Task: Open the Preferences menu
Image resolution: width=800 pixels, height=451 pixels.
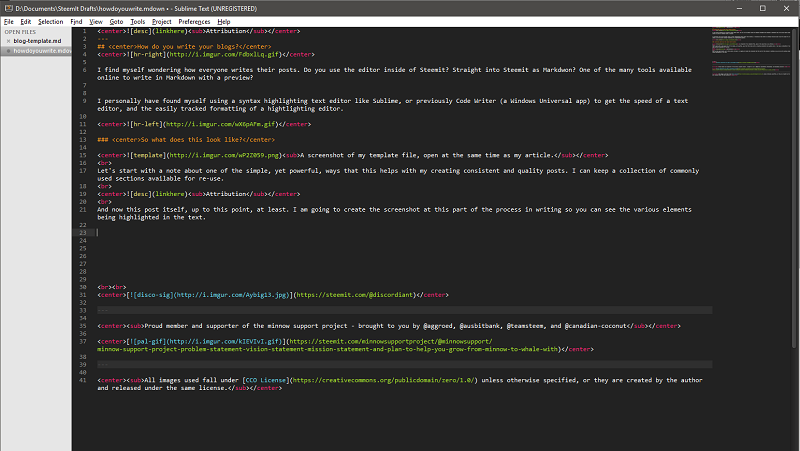Action: click(x=194, y=21)
